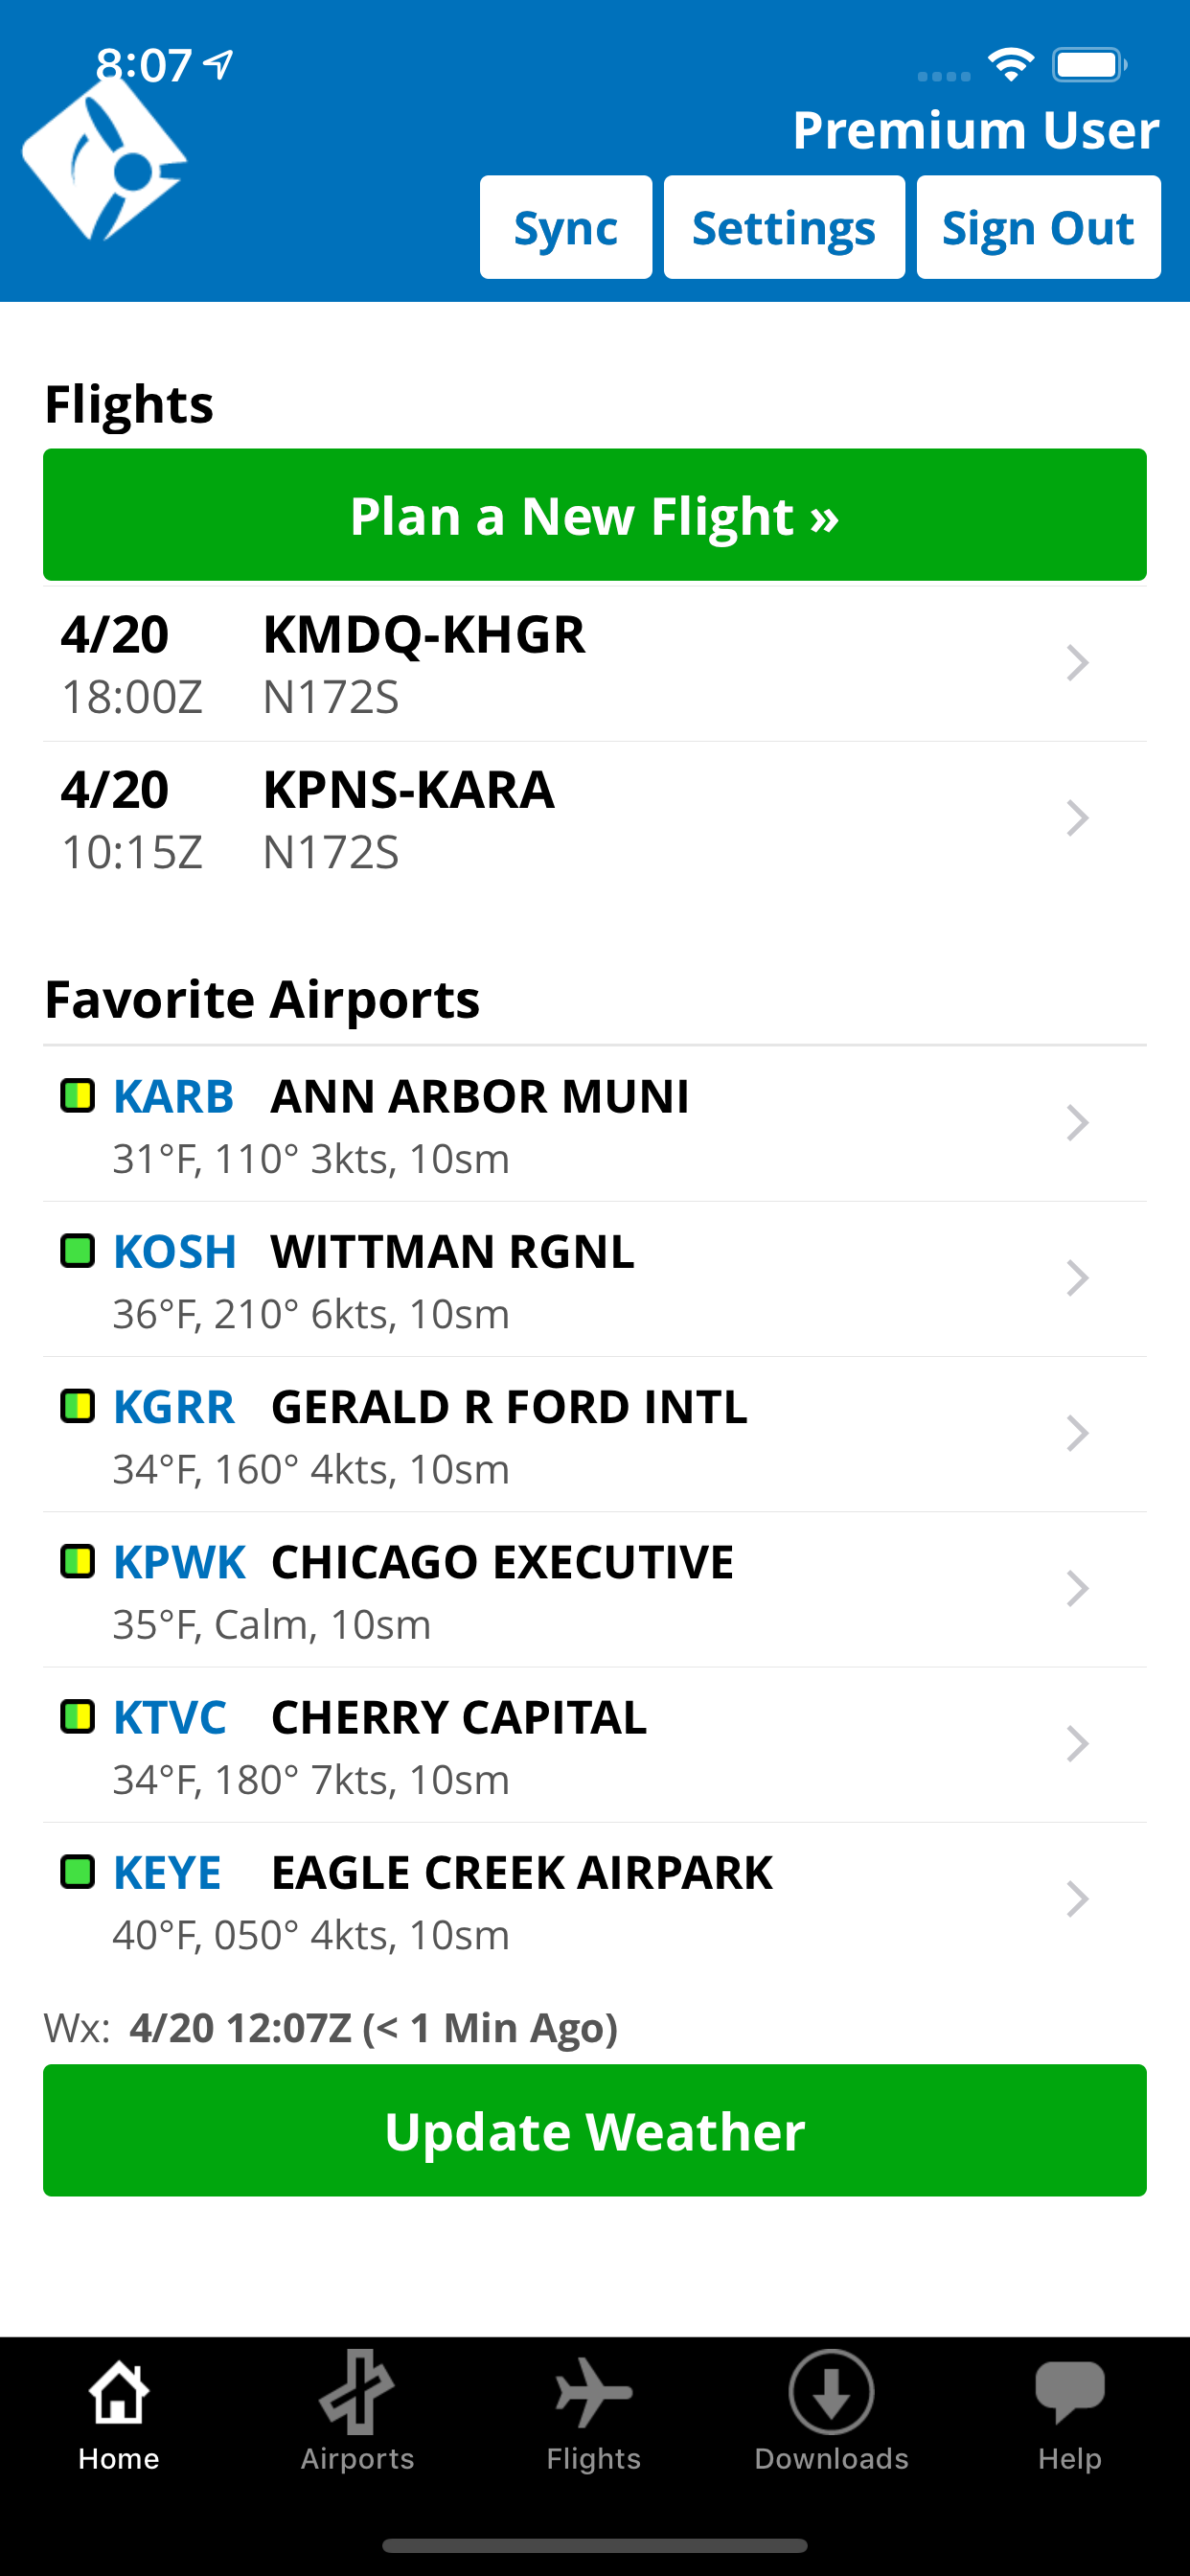Tap the Sign Out button
The image size is (1190, 2576).
(1038, 227)
